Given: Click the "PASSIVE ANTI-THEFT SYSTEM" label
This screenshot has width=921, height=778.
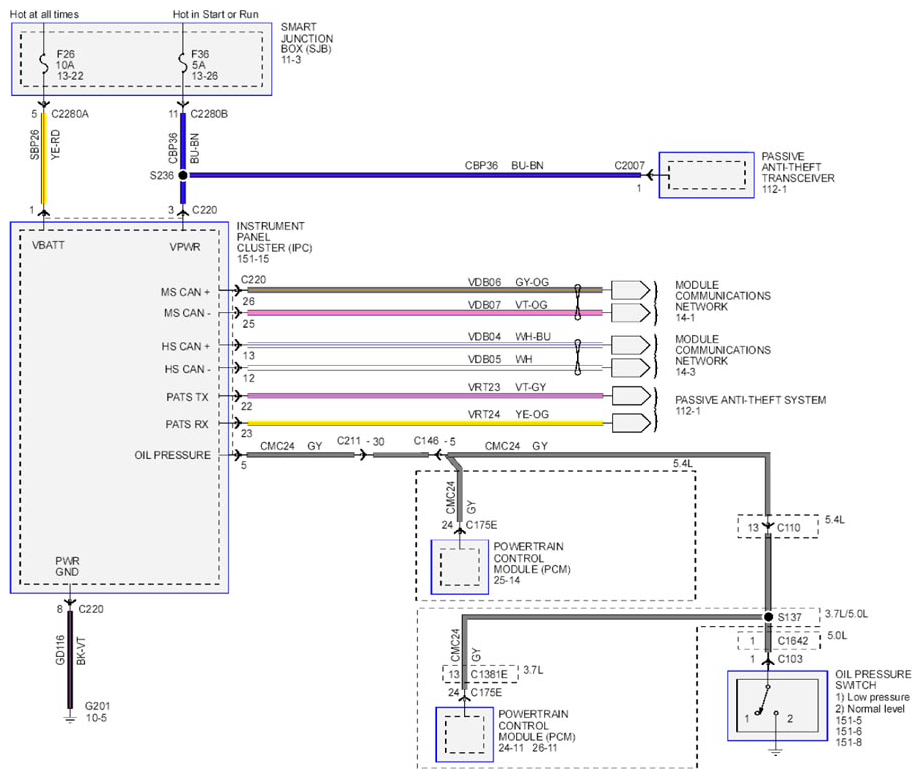Looking at the screenshot, I should point(751,400).
